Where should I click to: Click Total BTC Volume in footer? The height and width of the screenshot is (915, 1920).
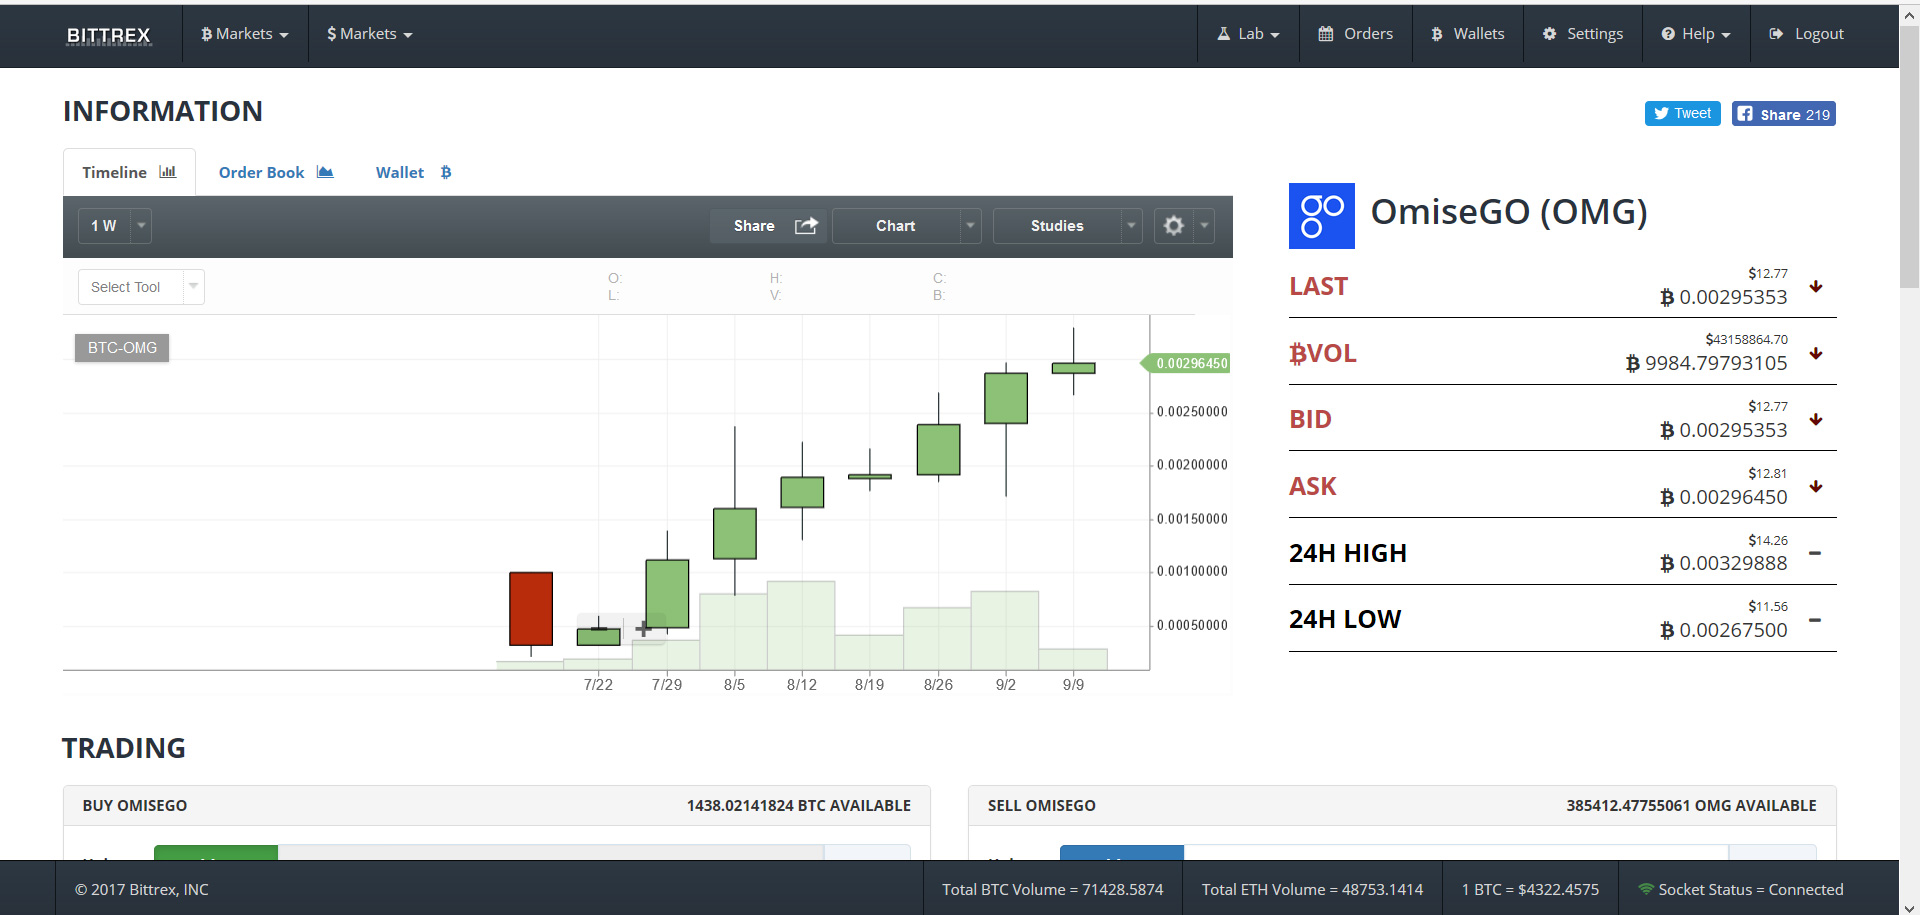(x=1053, y=889)
